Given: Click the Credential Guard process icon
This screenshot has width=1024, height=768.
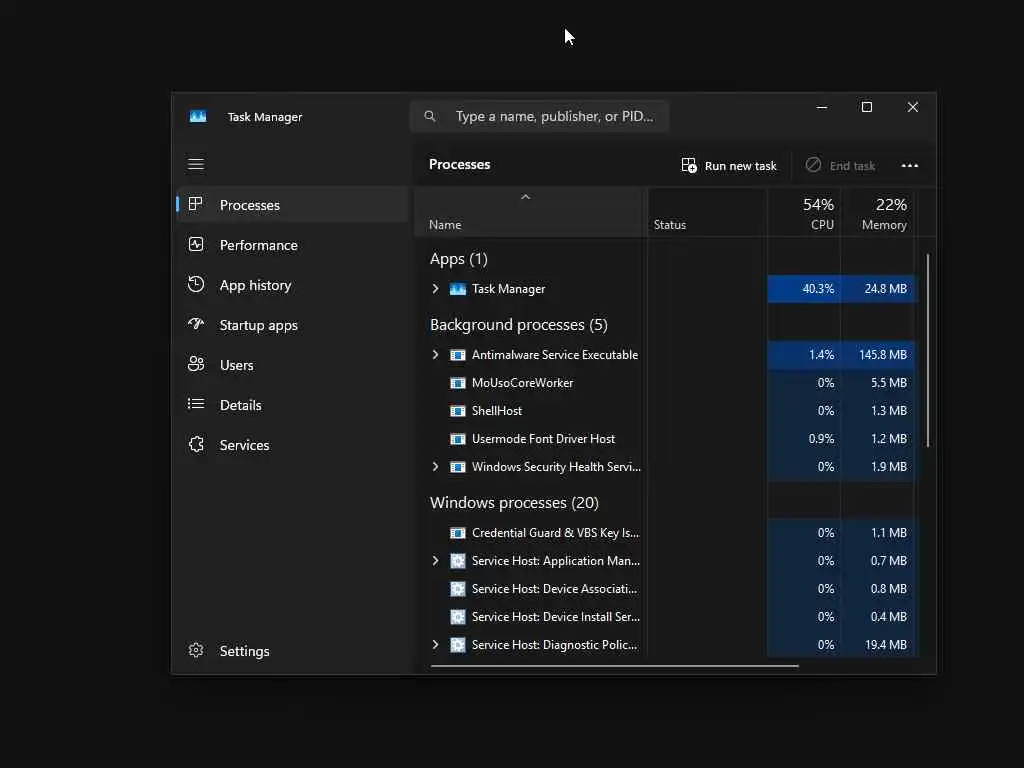Looking at the screenshot, I should coord(458,533).
